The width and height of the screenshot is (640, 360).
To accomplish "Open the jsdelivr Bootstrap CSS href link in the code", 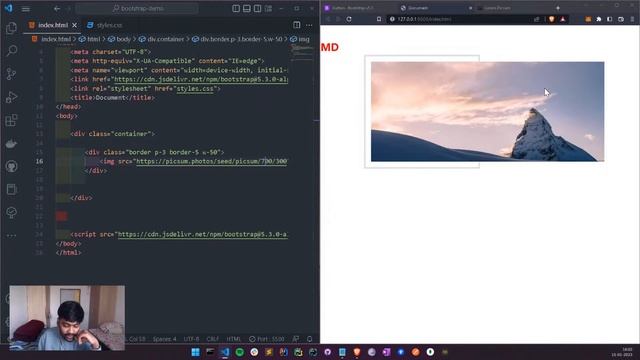I will coord(201,79).
